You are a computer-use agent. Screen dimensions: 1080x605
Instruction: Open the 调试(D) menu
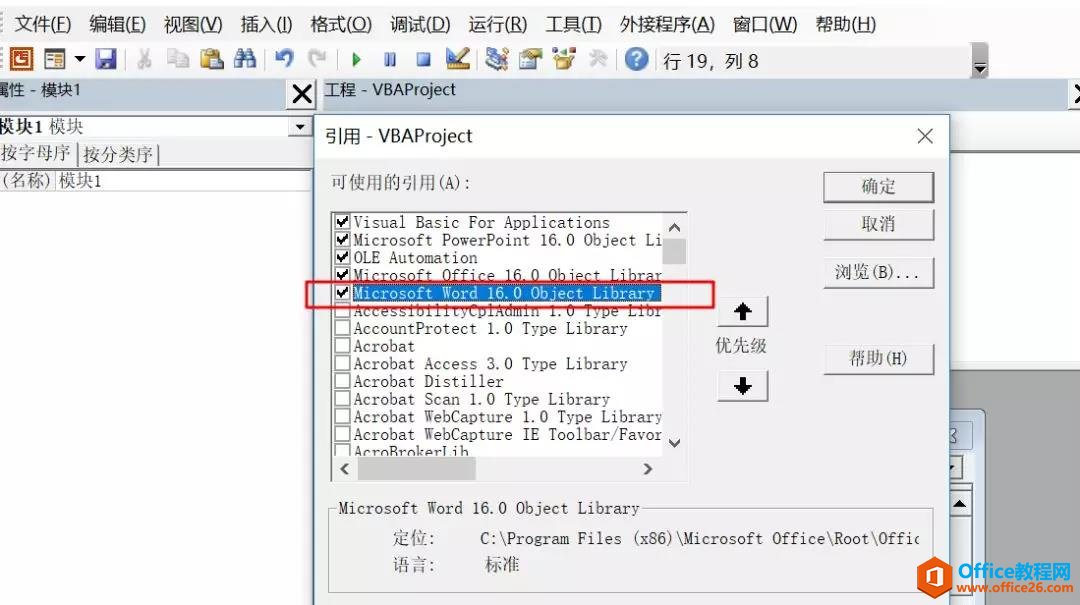[420, 25]
